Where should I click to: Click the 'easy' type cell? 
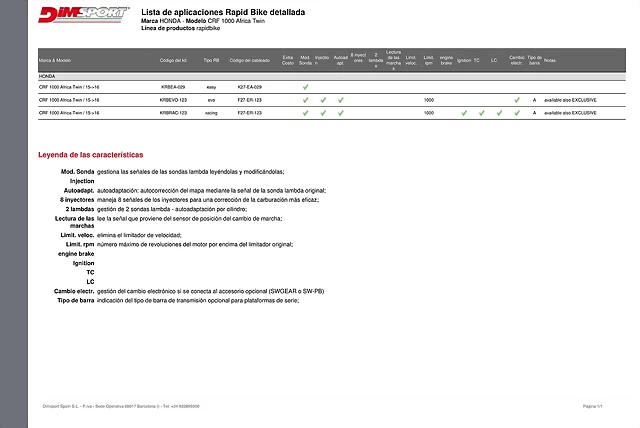pos(211,87)
